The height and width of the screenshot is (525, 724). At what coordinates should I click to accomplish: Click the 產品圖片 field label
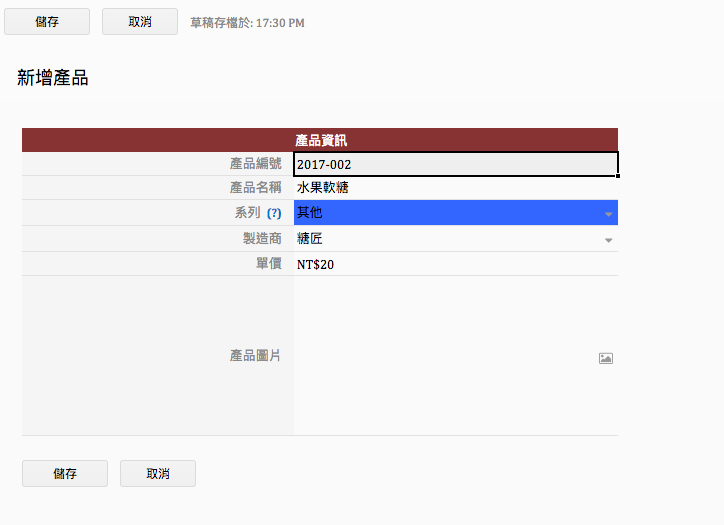click(255, 356)
